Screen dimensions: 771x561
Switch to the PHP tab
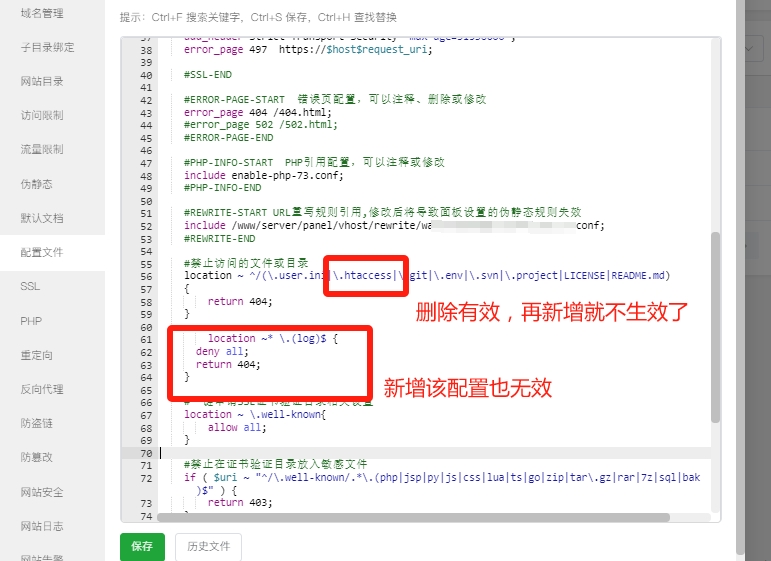click(31, 321)
